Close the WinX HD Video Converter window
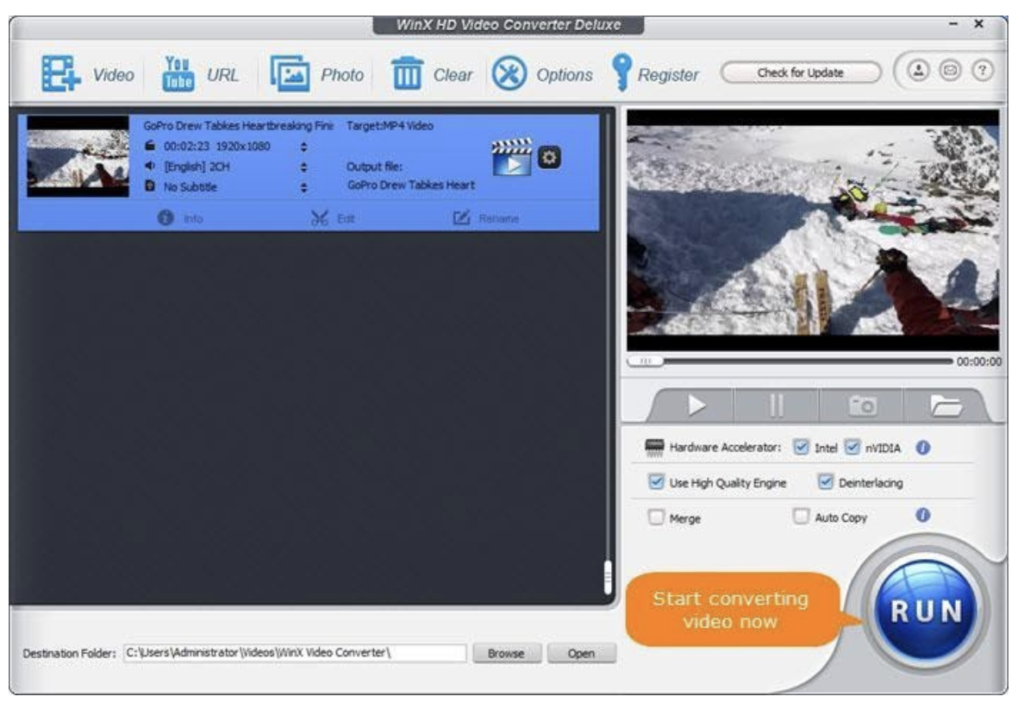 click(x=979, y=24)
